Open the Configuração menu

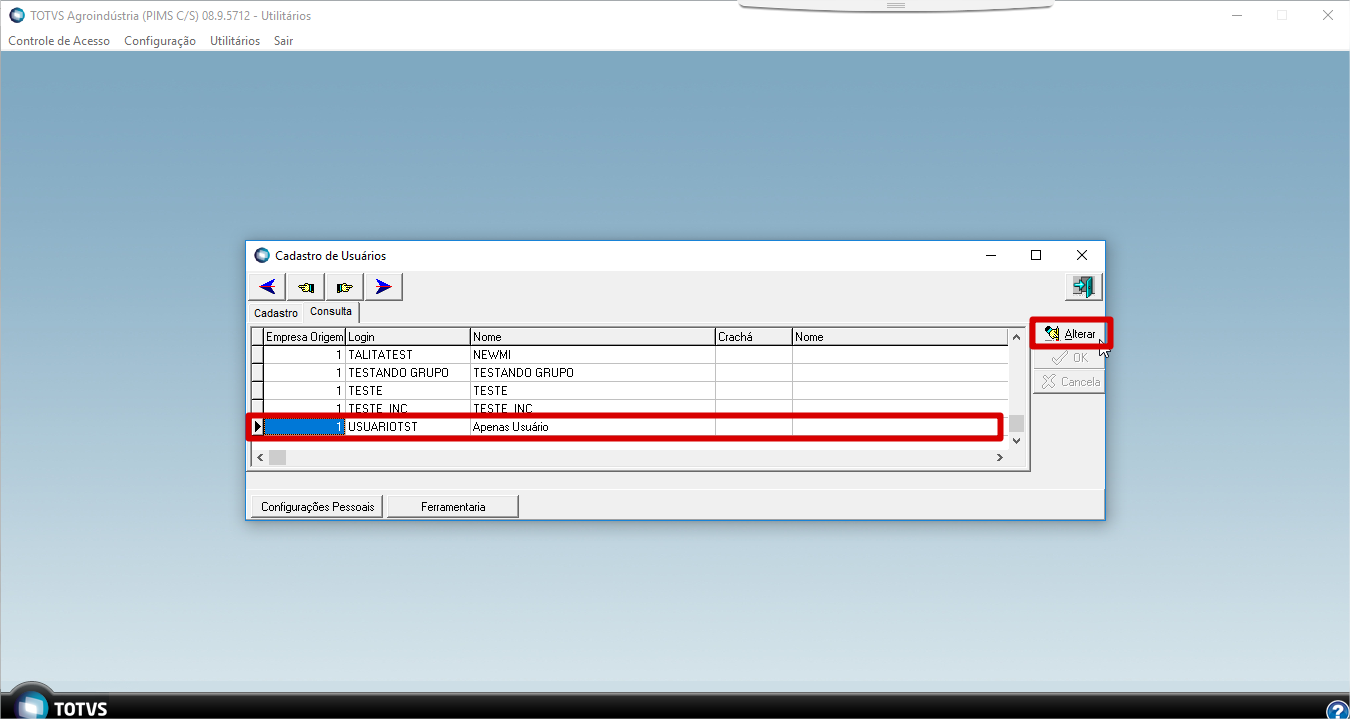(x=160, y=41)
